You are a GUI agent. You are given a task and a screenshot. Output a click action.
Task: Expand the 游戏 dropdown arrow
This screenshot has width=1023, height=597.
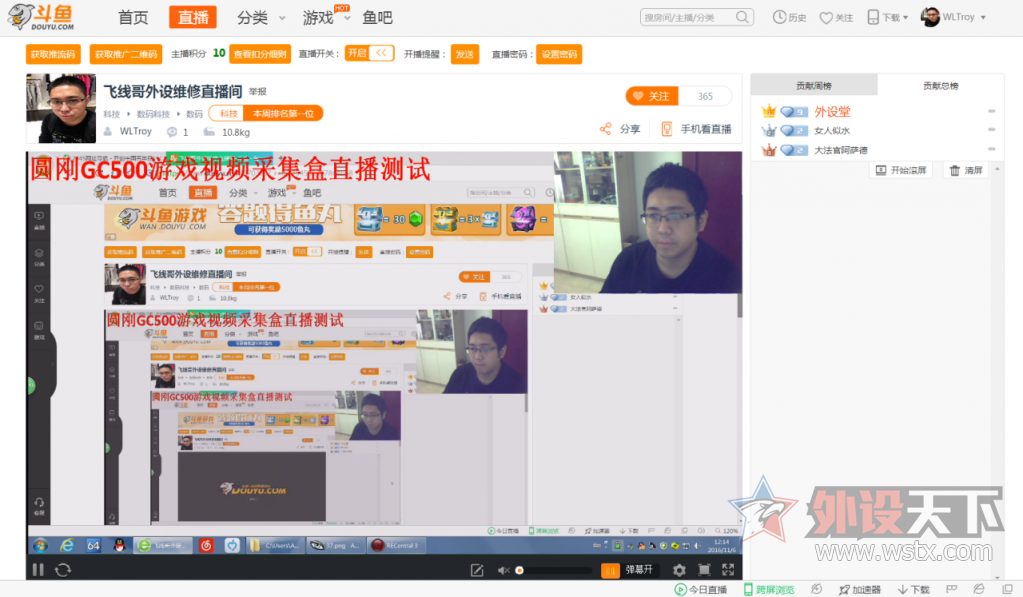(347, 18)
